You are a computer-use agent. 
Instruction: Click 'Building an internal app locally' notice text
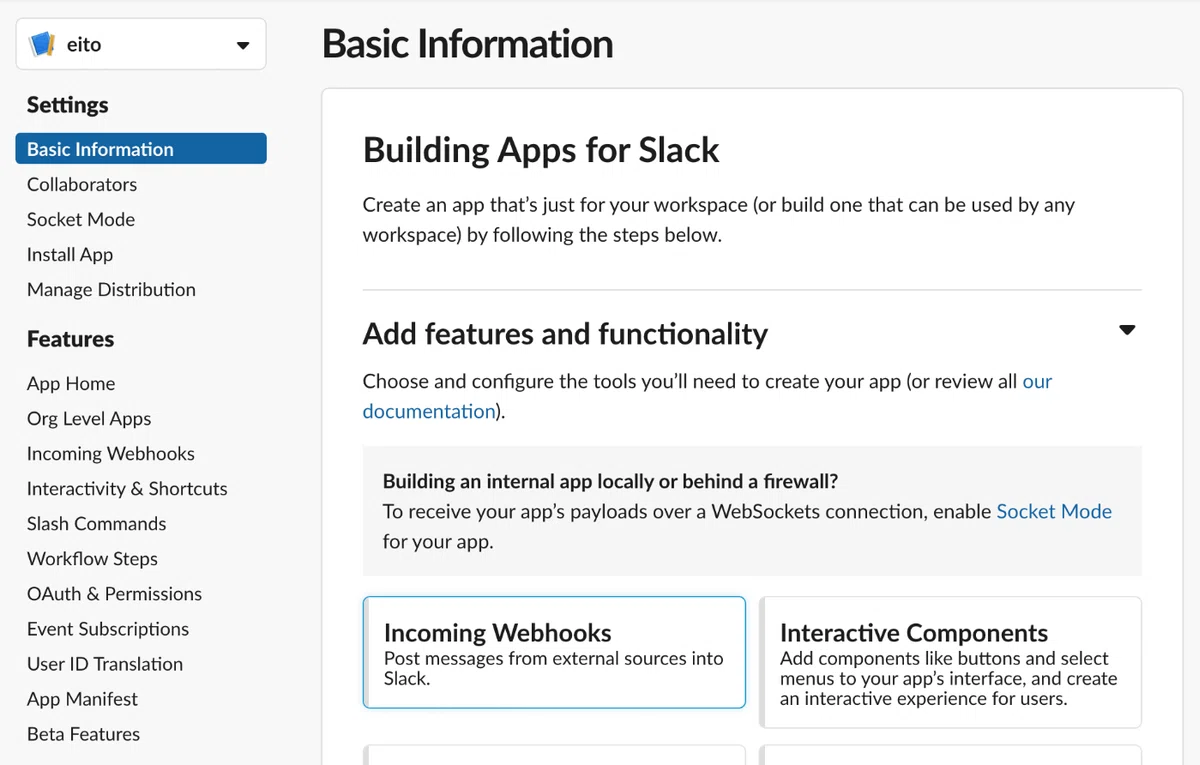click(x=611, y=481)
